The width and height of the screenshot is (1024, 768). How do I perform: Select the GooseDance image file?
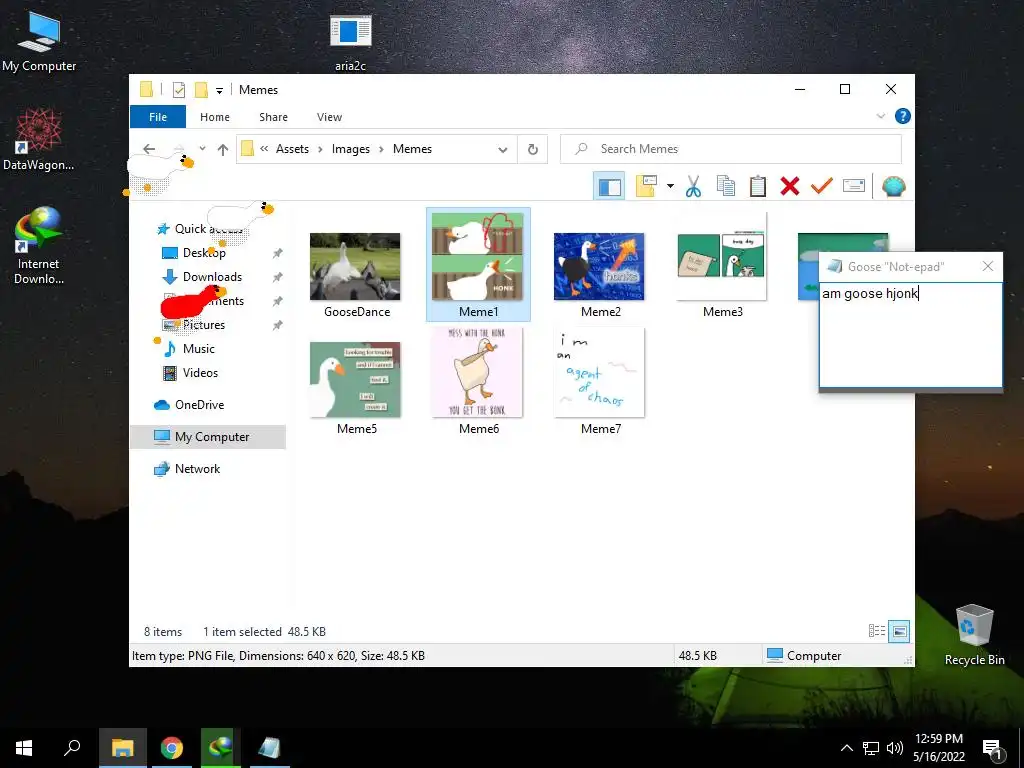(x=355, y=275)
